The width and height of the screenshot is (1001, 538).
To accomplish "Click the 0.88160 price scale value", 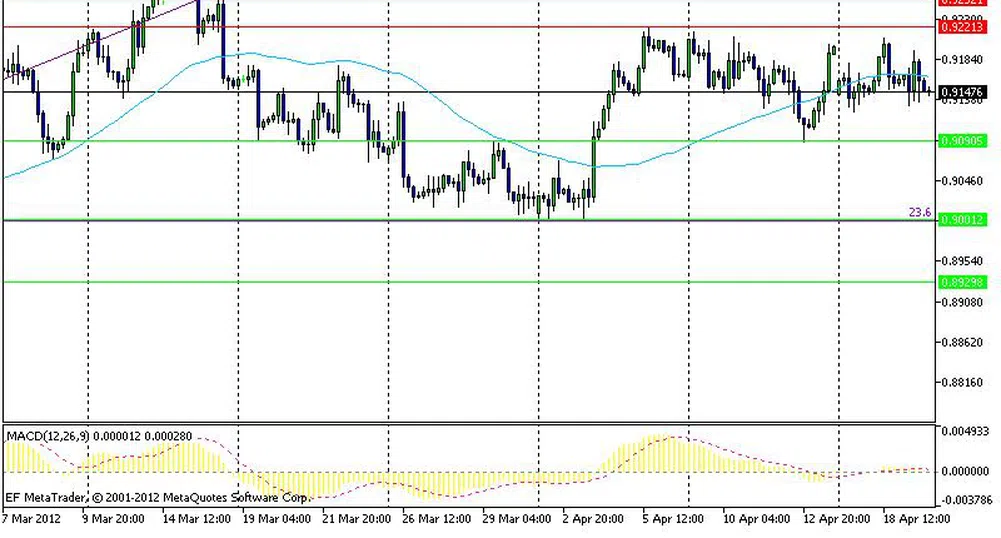I will pyautogui.click(x=962, y=382).
